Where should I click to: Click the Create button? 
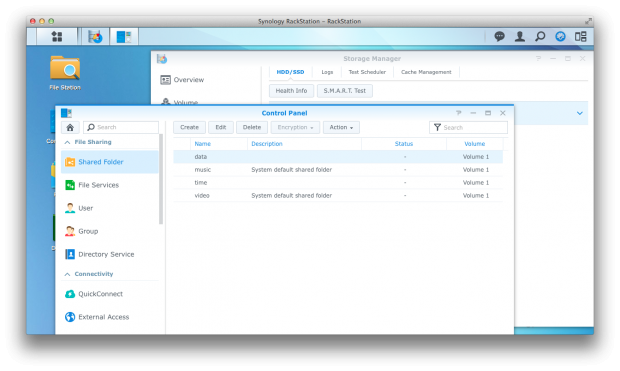(189, 127)
